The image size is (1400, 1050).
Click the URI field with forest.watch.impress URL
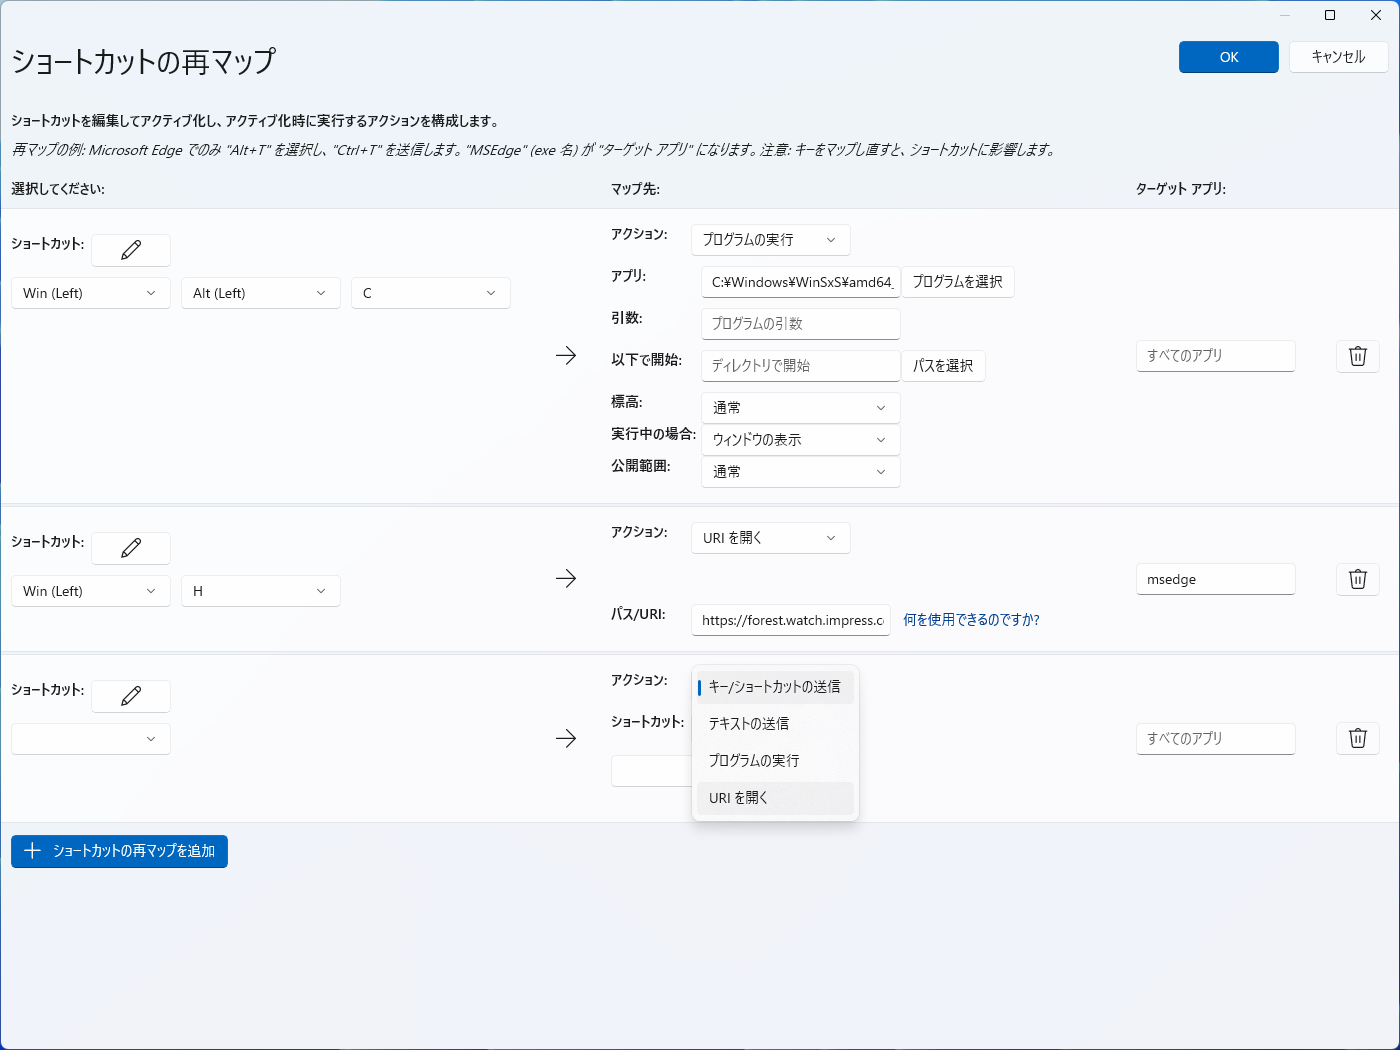tap(791, 620)
